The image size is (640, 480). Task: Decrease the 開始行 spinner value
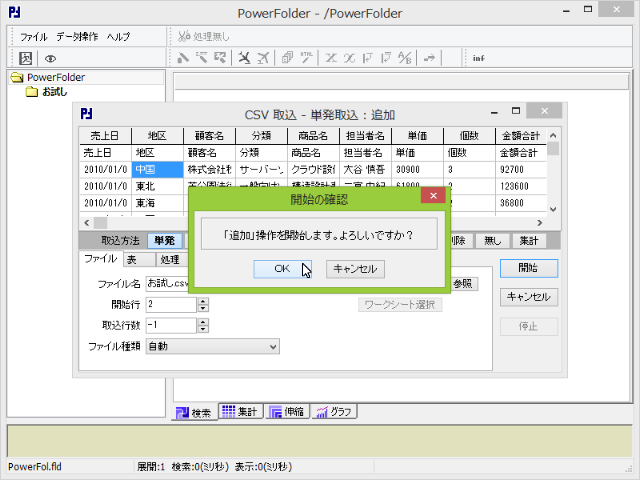[203, 308]
